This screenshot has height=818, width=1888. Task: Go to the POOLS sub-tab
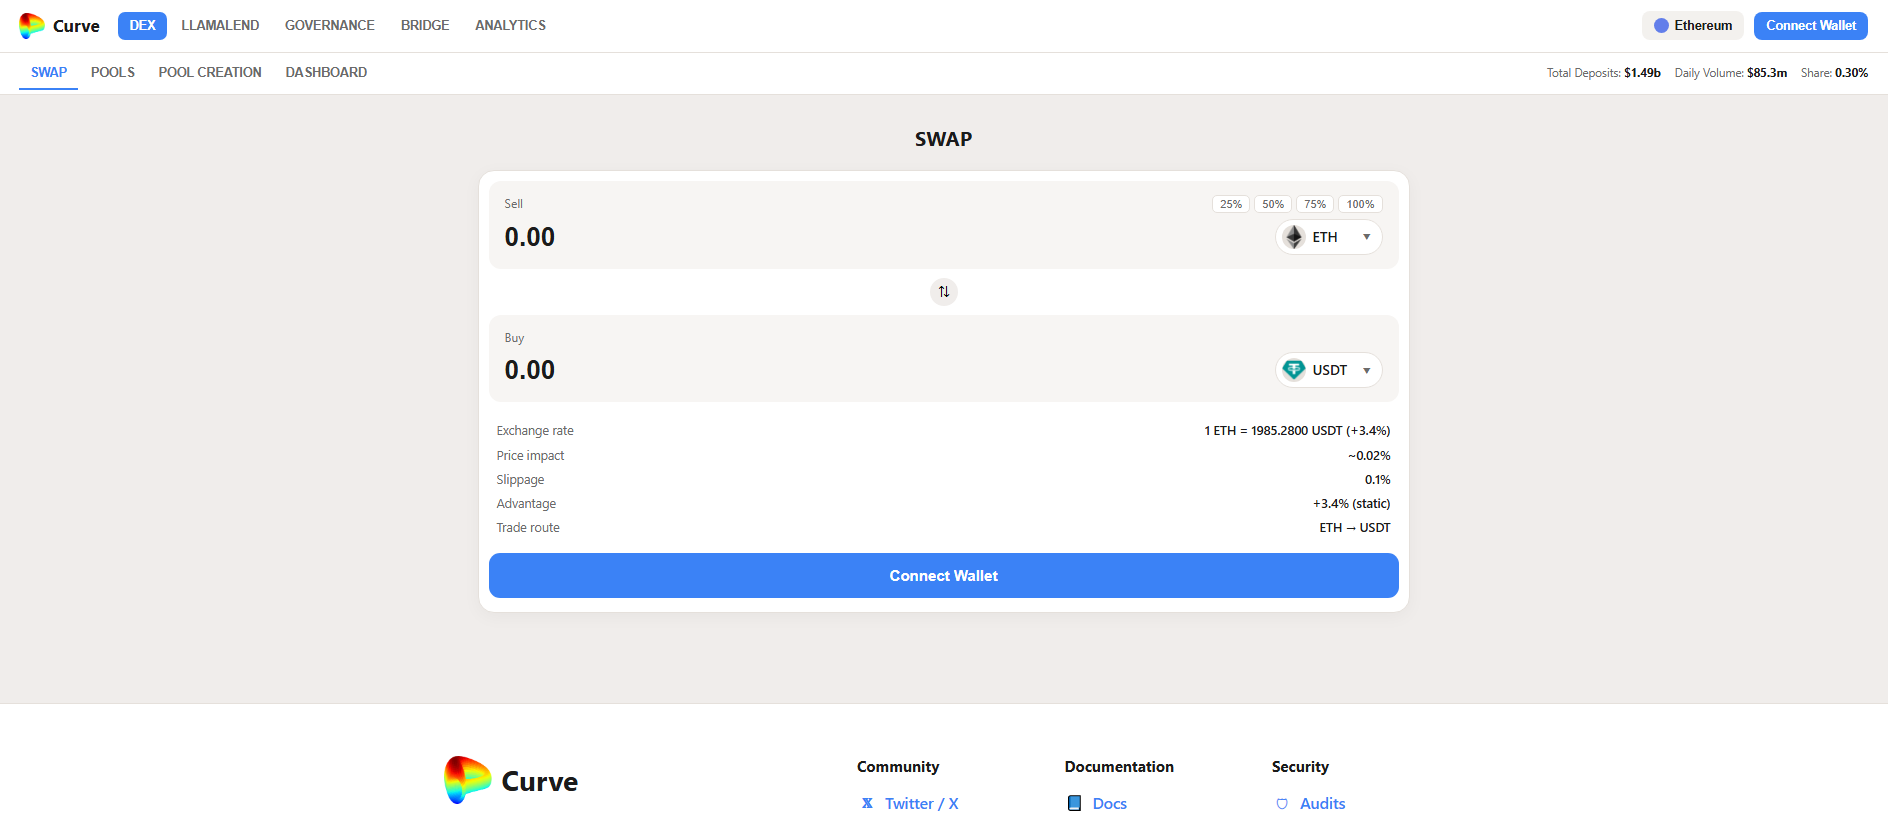[x=113, y=72]
